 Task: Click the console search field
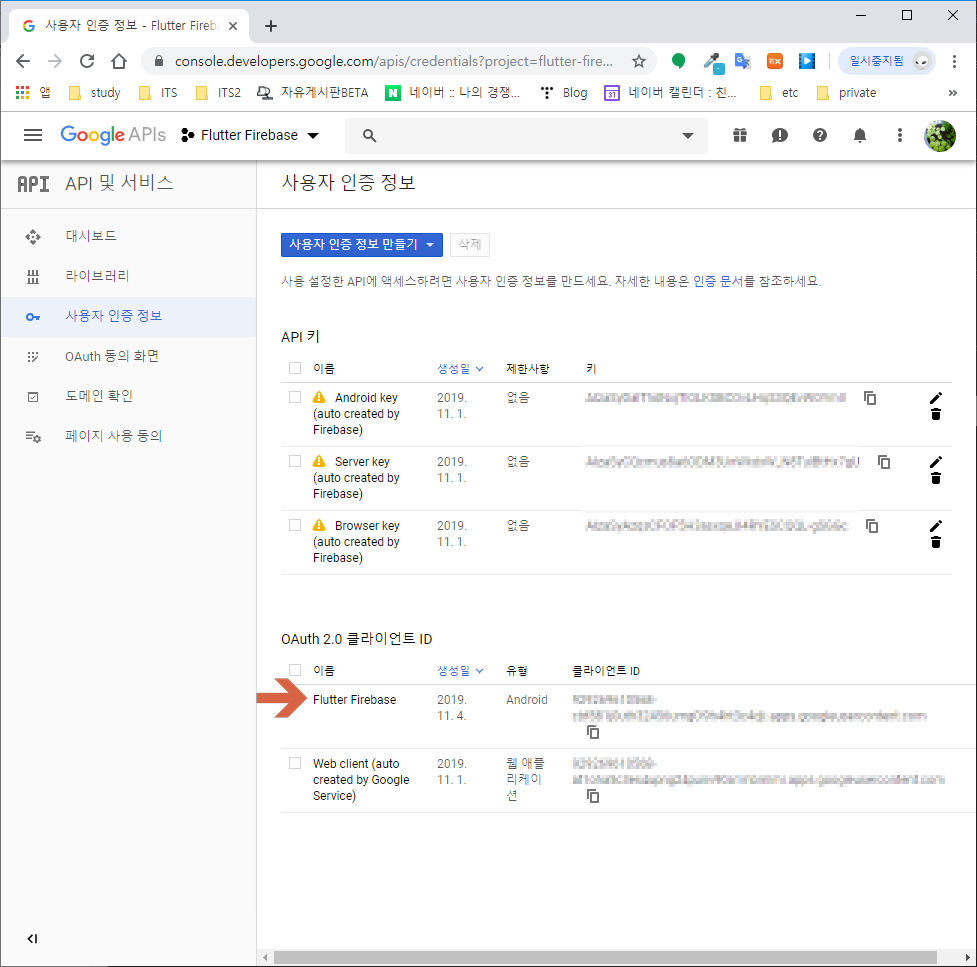click(527, 135)
